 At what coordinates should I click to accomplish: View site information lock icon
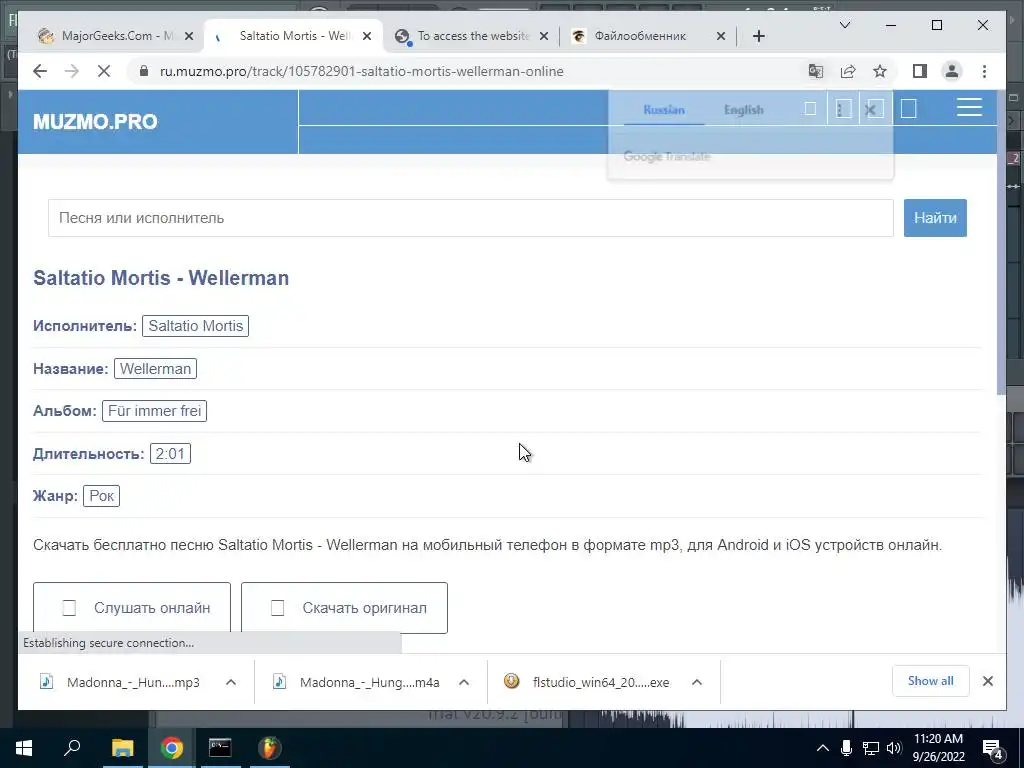point(144,71)
